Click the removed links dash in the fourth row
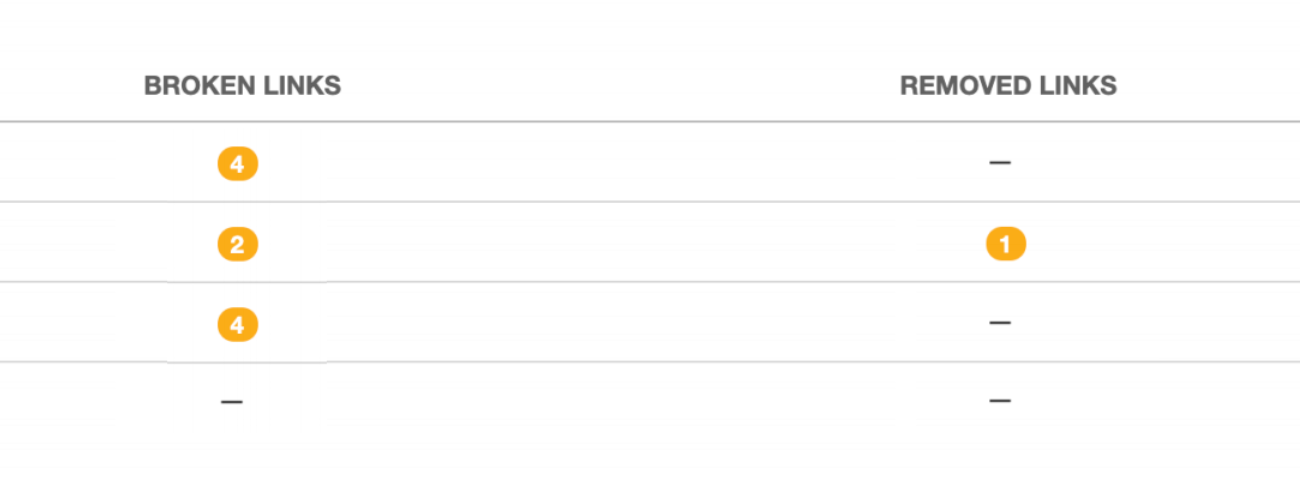This screenshot has width=1300, height=480. pyautogui.click(x=1000, y=401)
